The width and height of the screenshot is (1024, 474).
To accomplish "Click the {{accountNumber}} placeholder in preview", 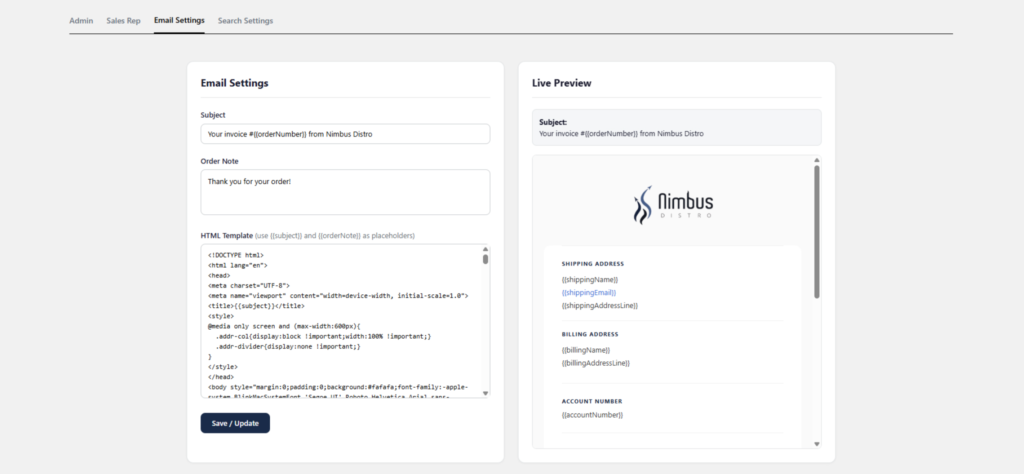I will tap(592, 415).
